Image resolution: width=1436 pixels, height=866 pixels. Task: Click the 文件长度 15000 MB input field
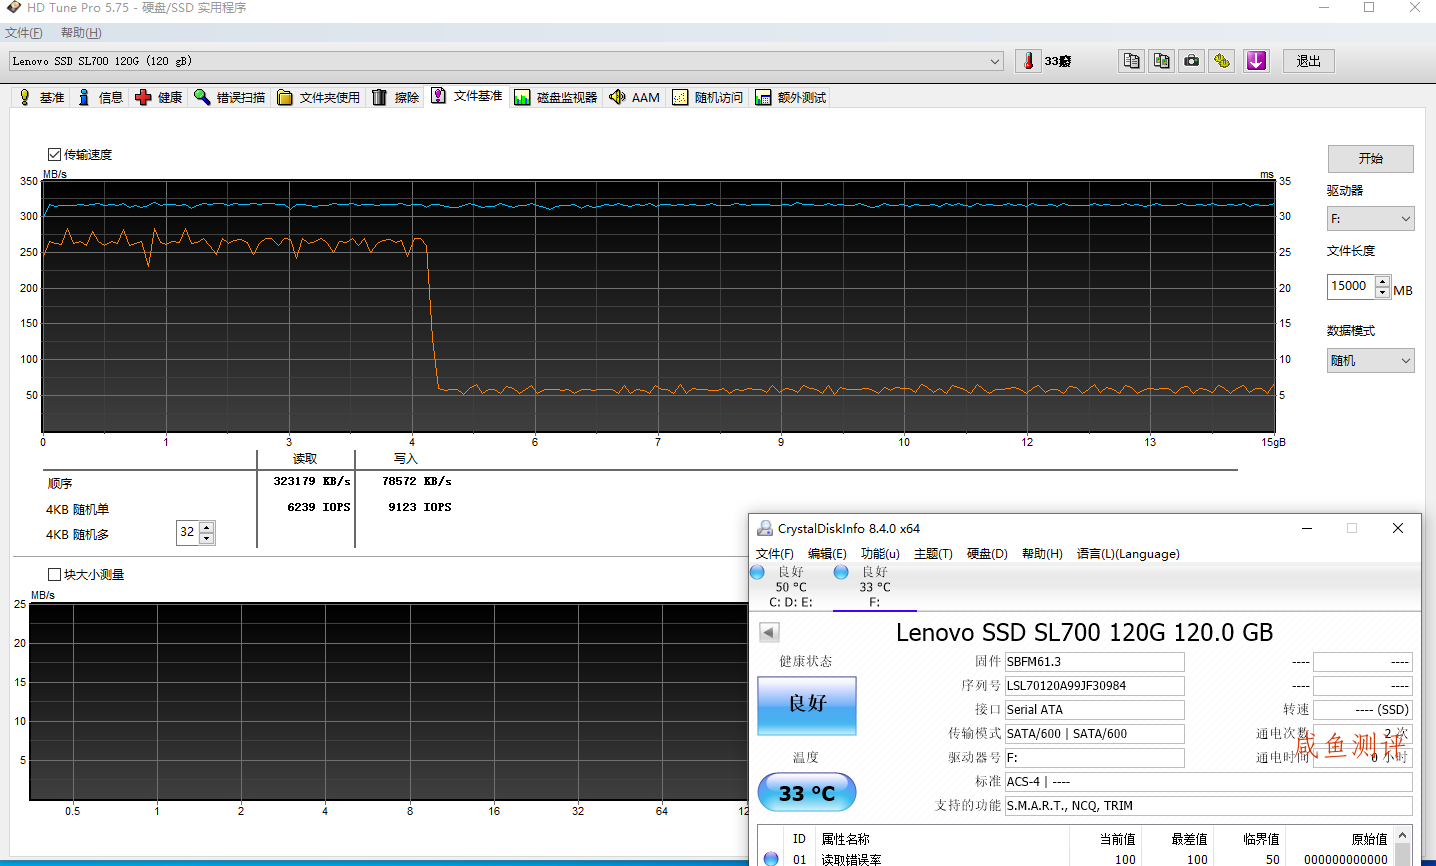coord(1351,286)
